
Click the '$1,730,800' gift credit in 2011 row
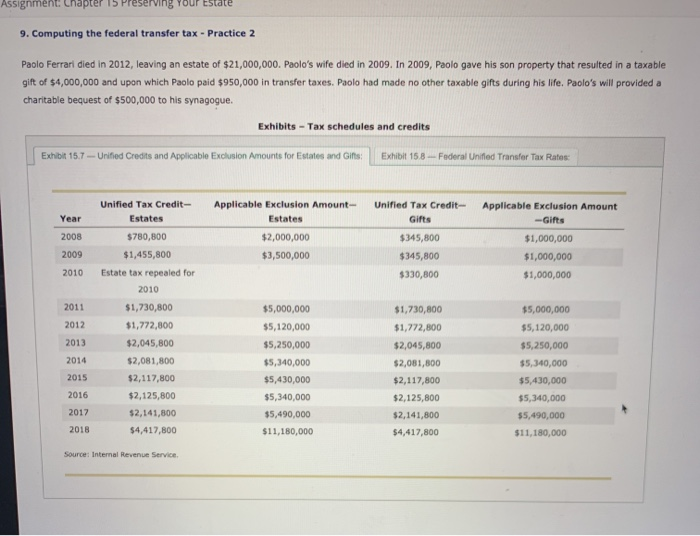[418, 309]
